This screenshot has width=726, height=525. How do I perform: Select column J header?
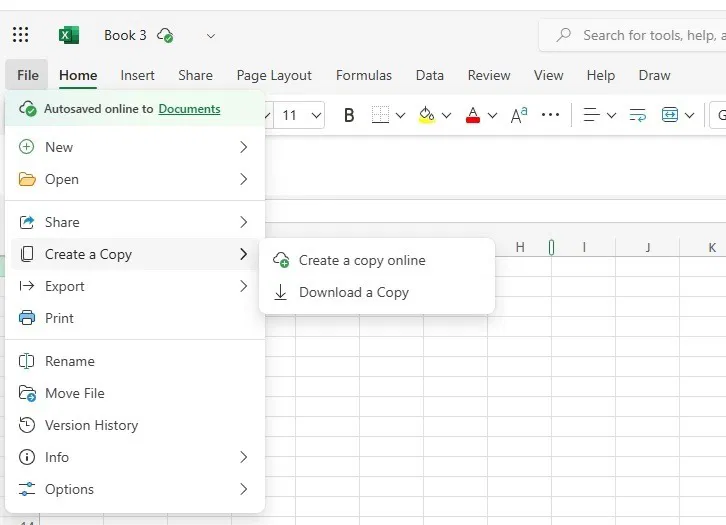tap(648, 248)
